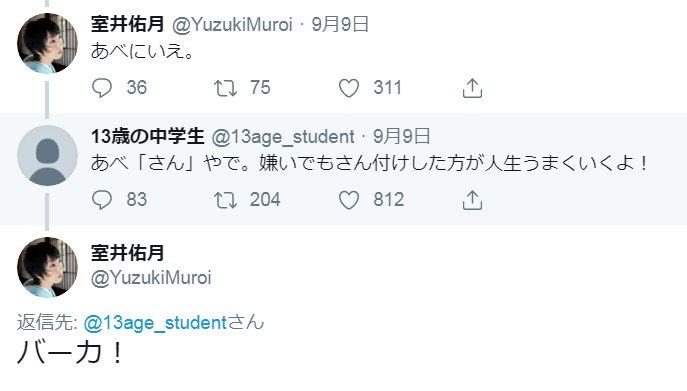Screen dimensions: 687x391
Task: Retweet the tweet with 204 retweets
Action: pyautogui.click(x=225, y=200)
